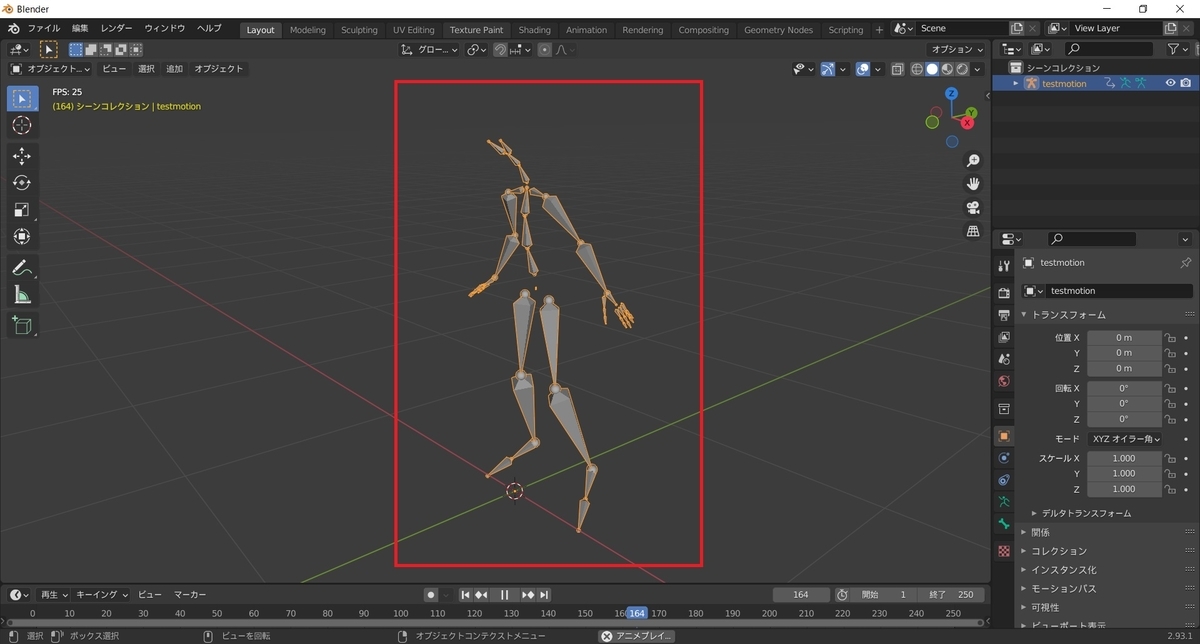Switch to wireframe viewport shading
The height and width of the screenshot is (644, 1200).
point(917,69)
